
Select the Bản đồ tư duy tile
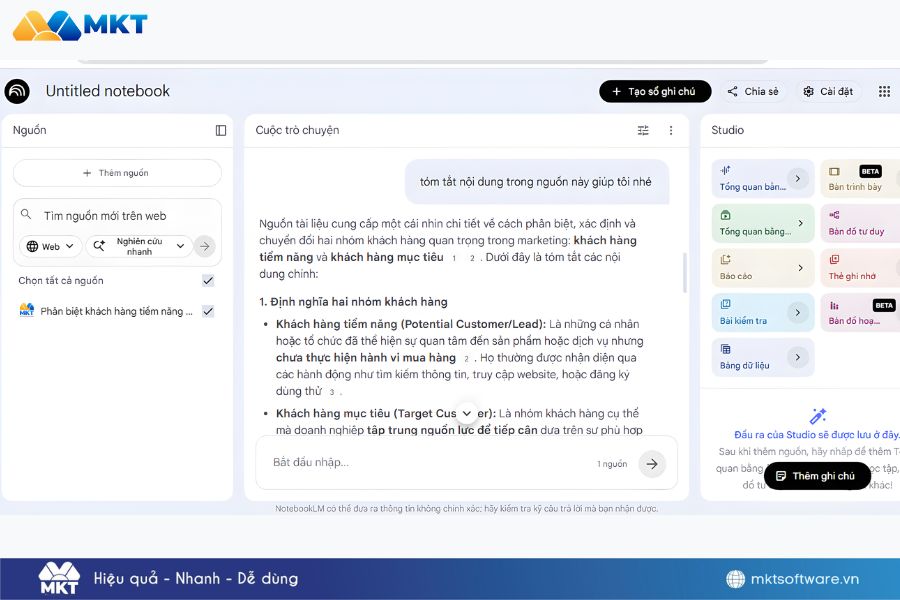tap(858, 223)
